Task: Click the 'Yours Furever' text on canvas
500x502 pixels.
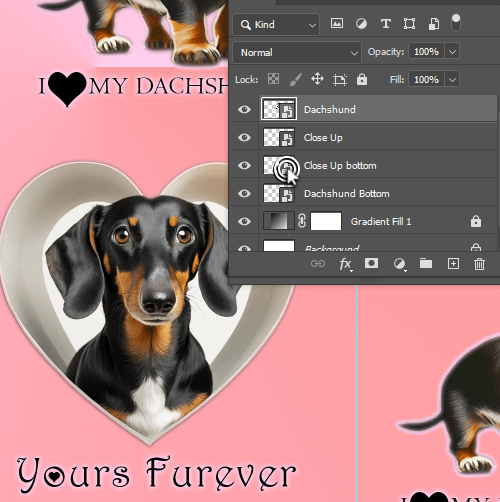Action: click(x=156, y=474)
